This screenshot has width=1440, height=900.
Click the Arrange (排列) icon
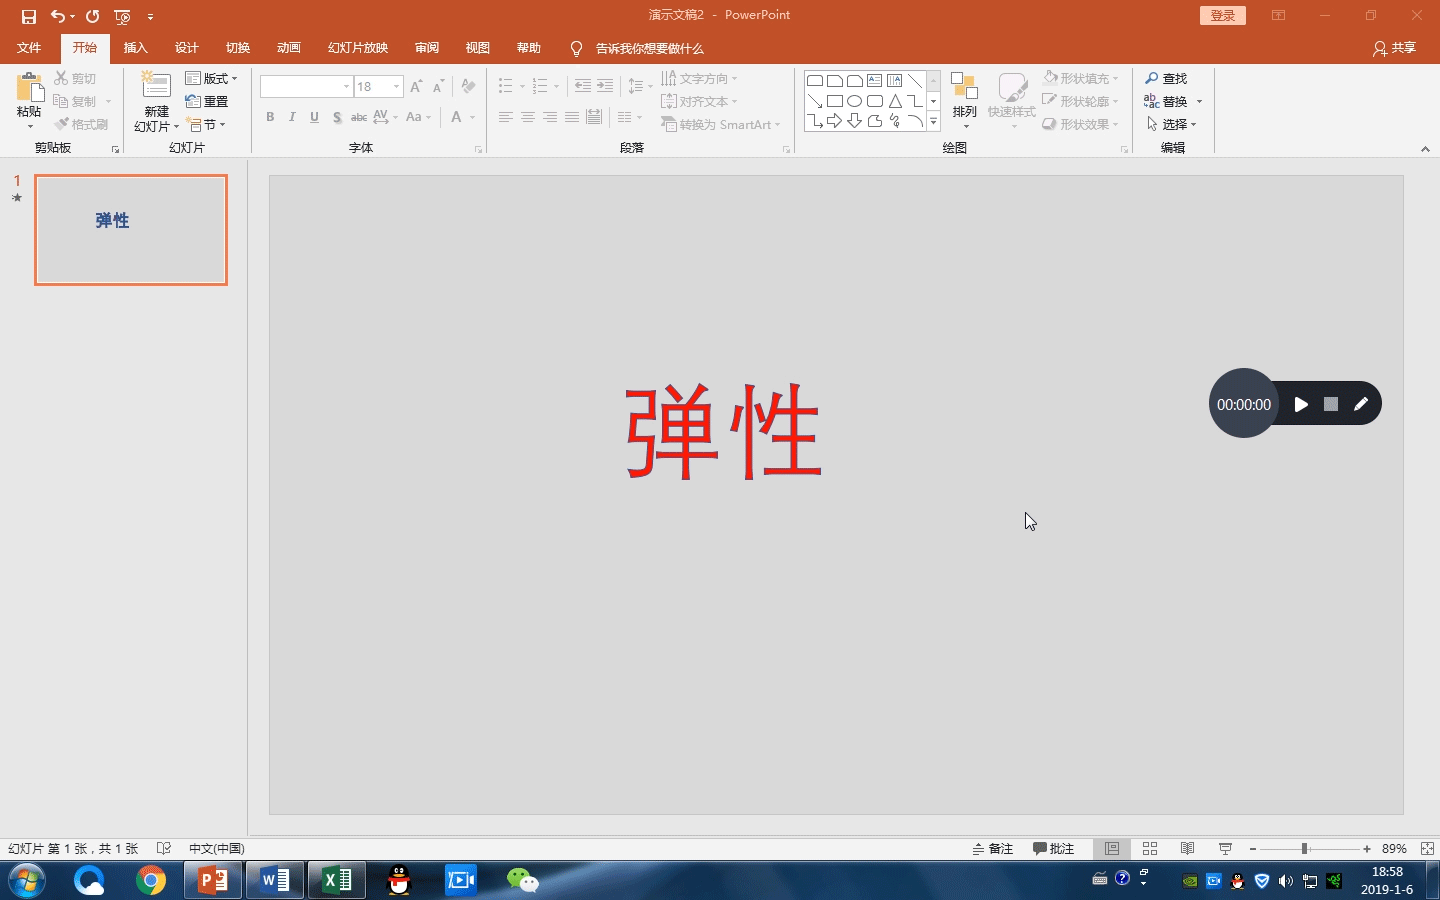tap(964, 88)
